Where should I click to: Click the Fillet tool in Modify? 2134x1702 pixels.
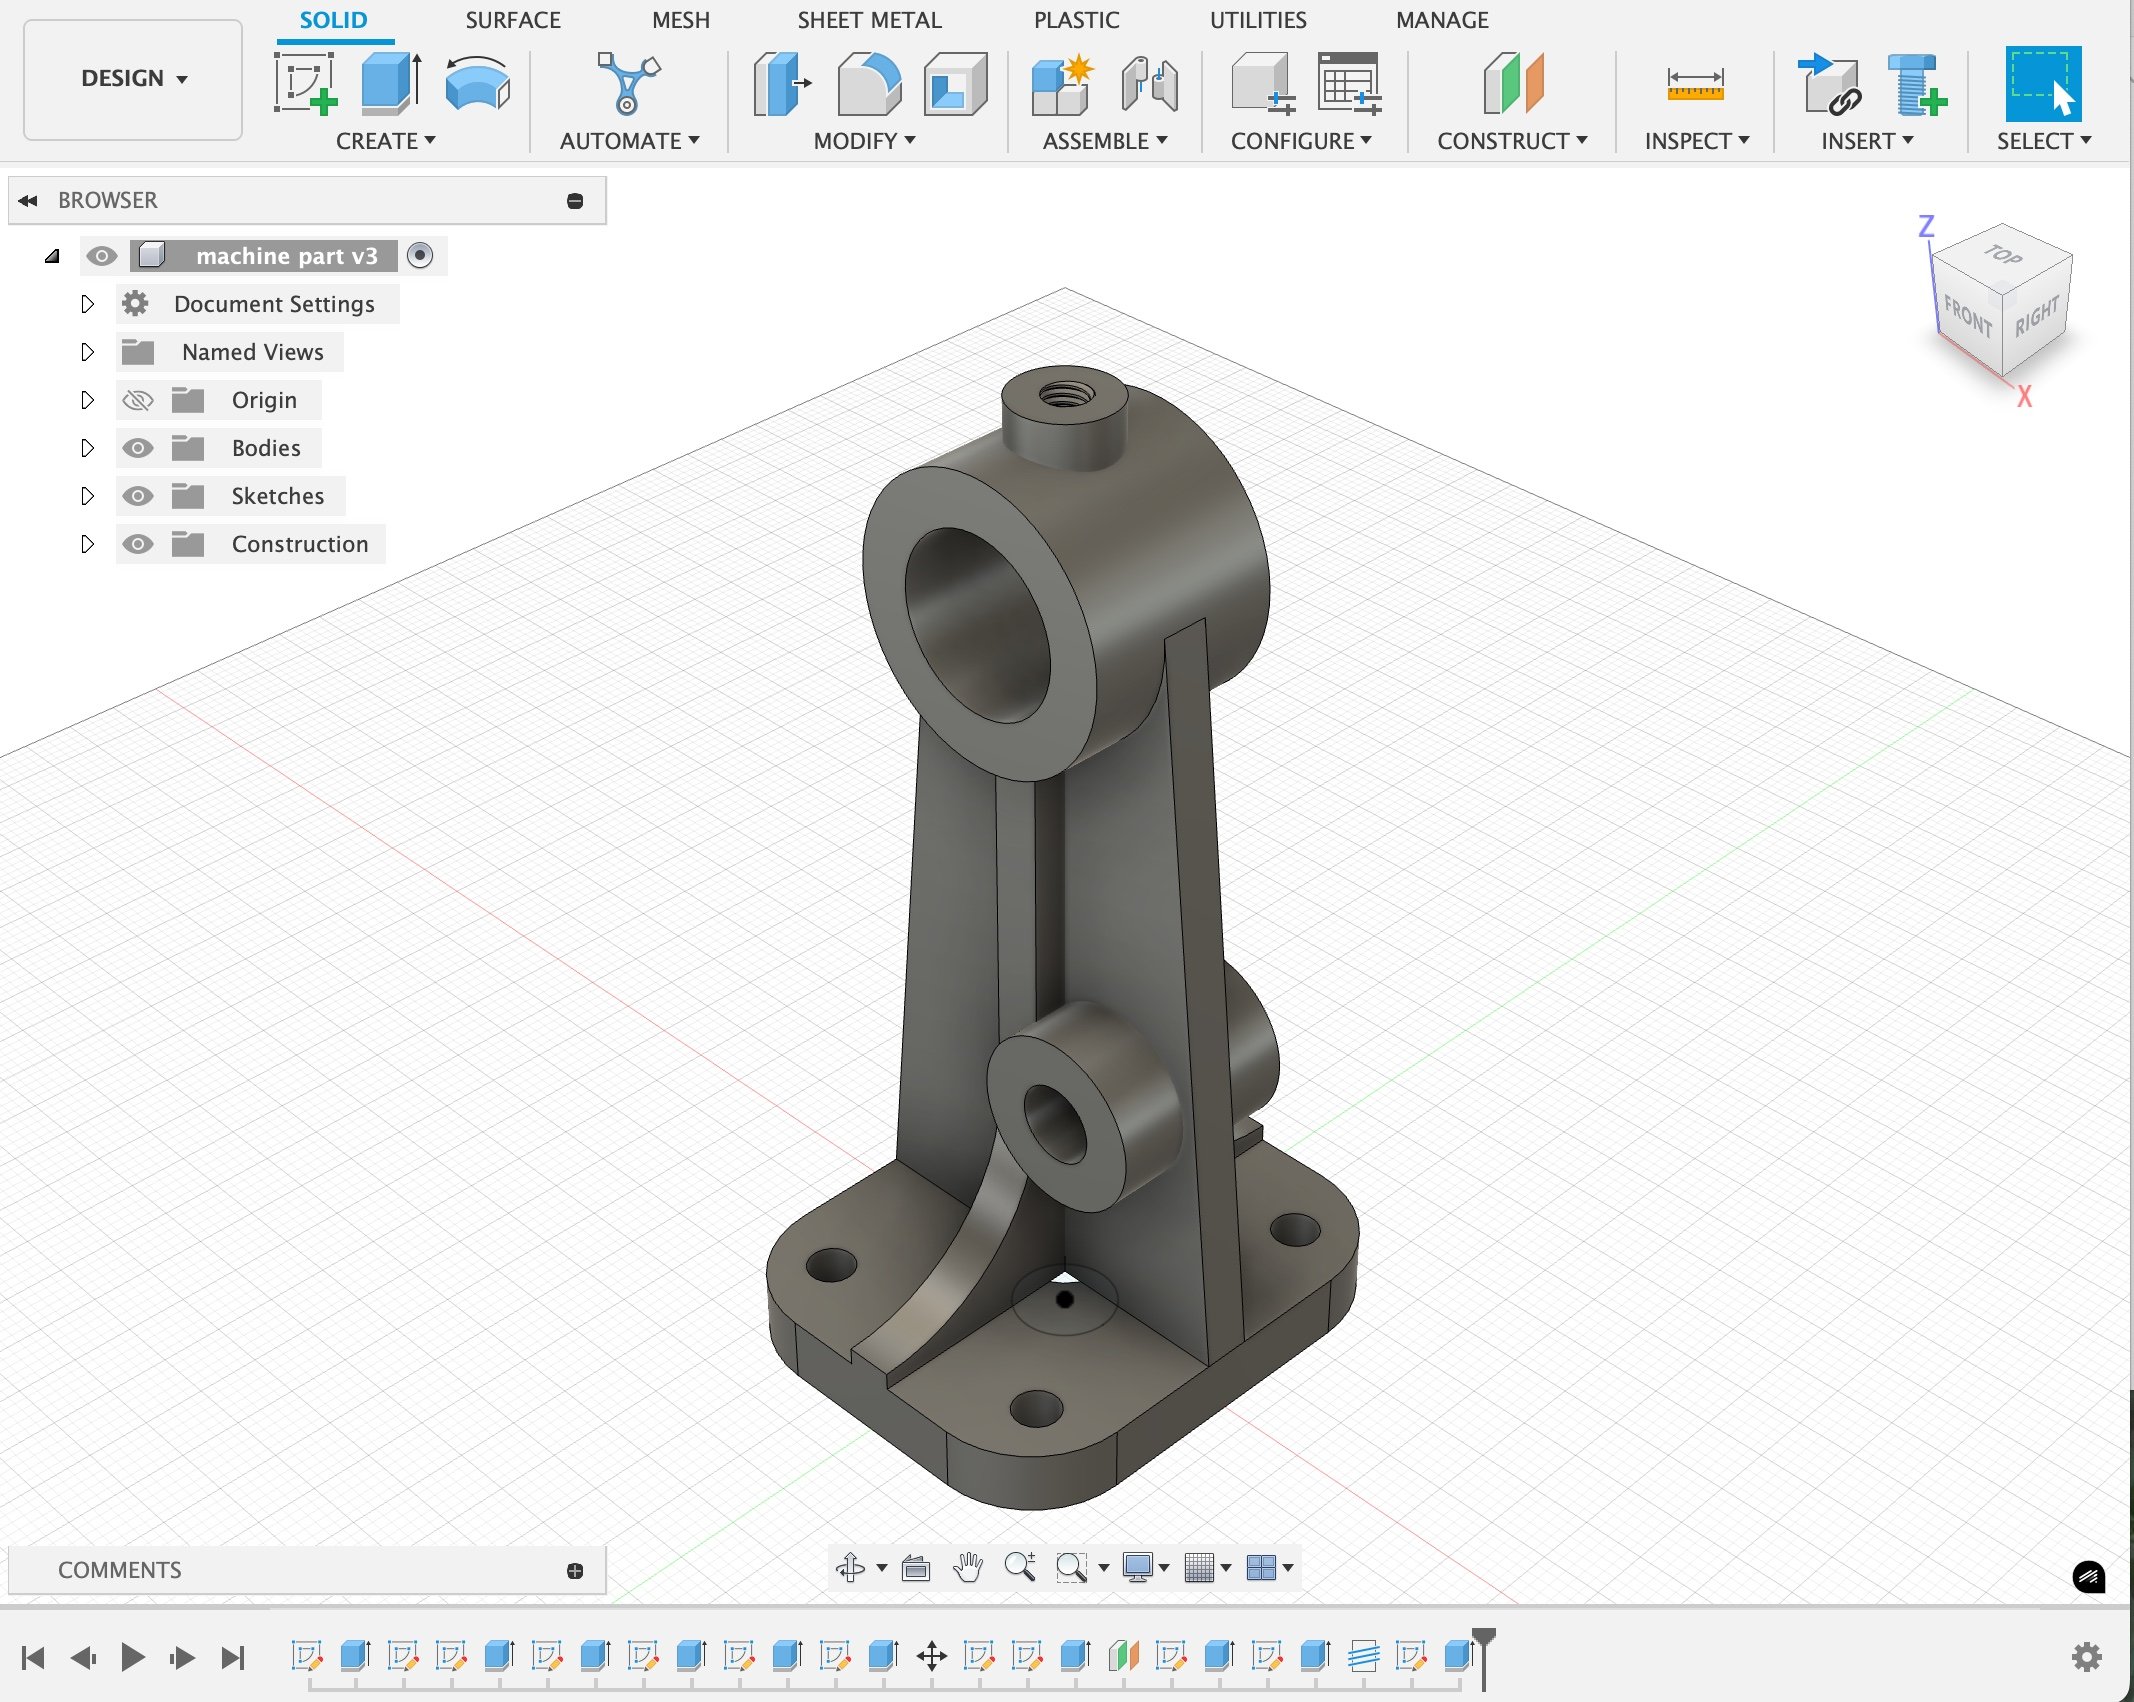(868, 83)
